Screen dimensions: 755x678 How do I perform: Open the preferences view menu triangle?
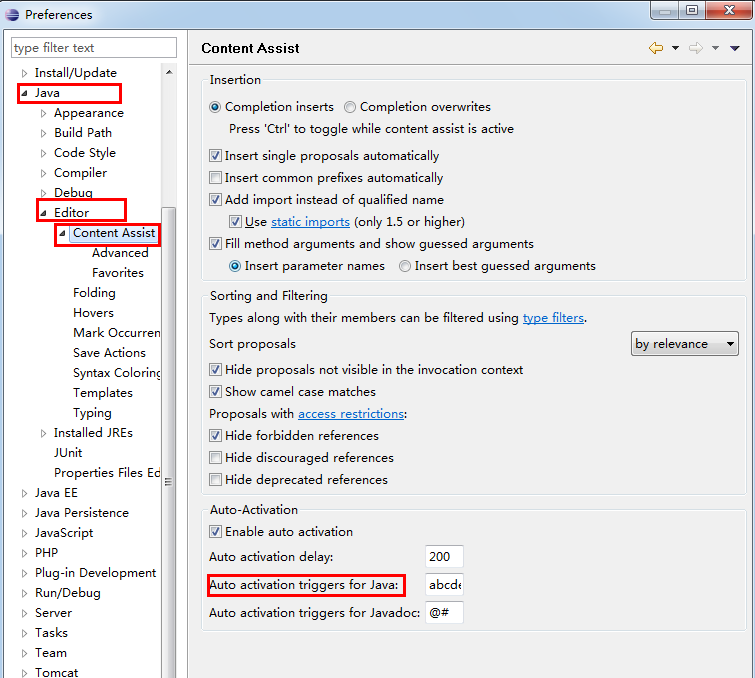(735, 48)
